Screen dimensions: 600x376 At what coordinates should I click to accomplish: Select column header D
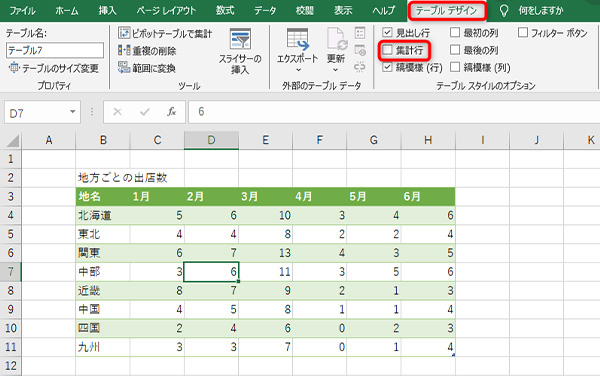coord(211,140)
